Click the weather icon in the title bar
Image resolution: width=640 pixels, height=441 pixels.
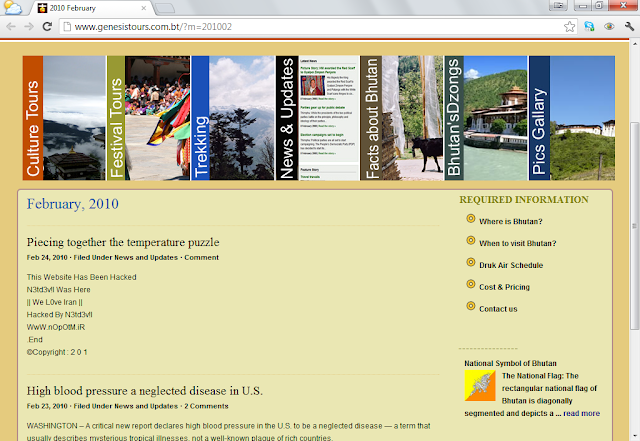pos(13,8)
